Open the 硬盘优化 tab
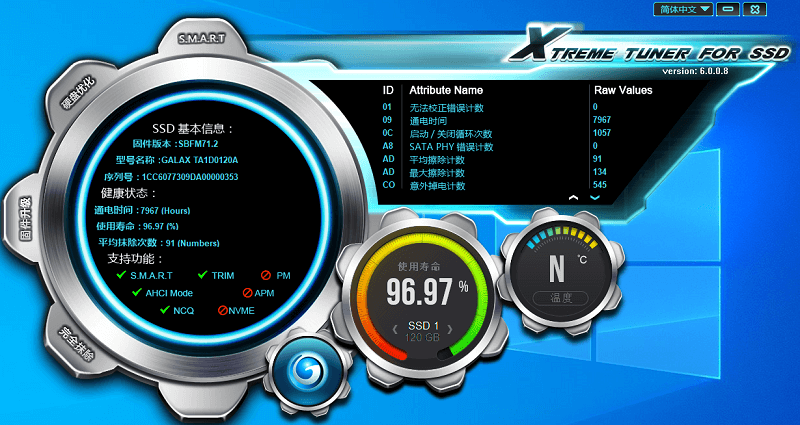Screen dimensions: 800x425 [78, 92]
